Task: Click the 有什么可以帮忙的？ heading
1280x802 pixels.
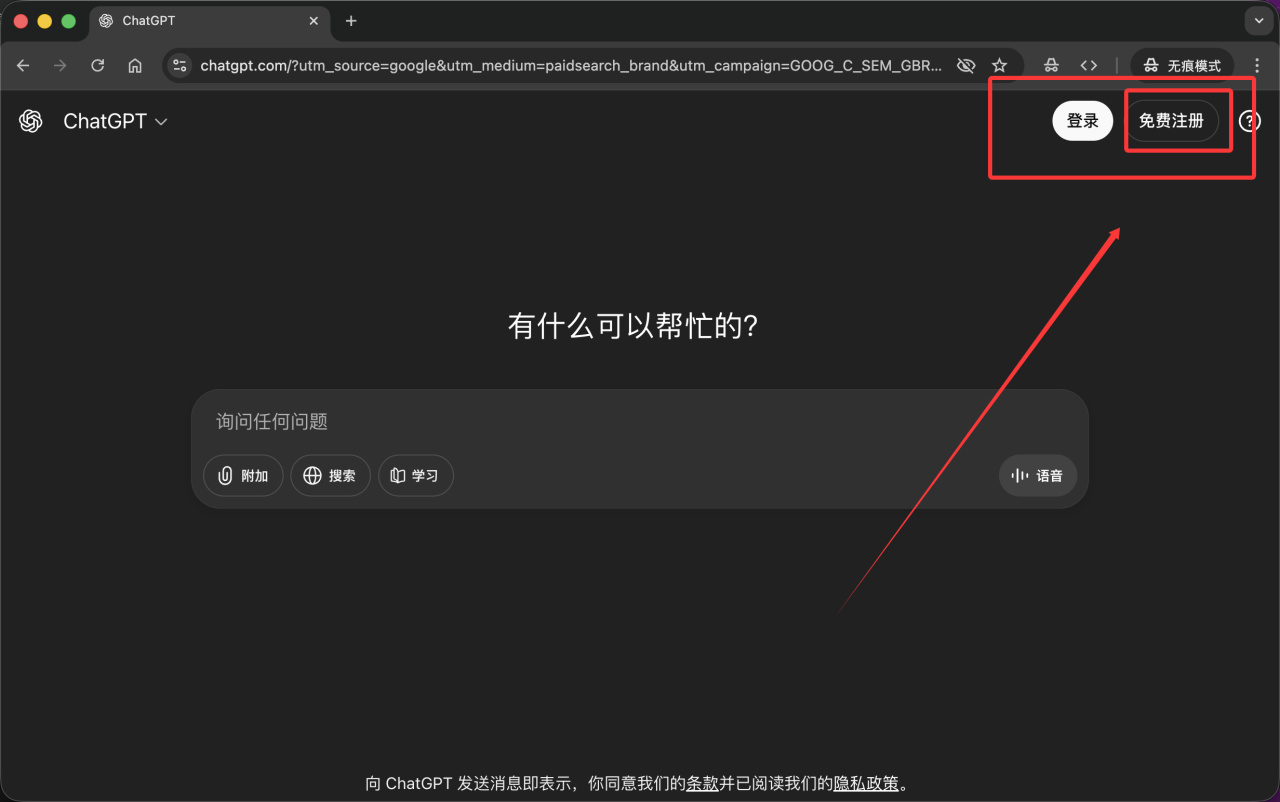Action: point(633,327)
